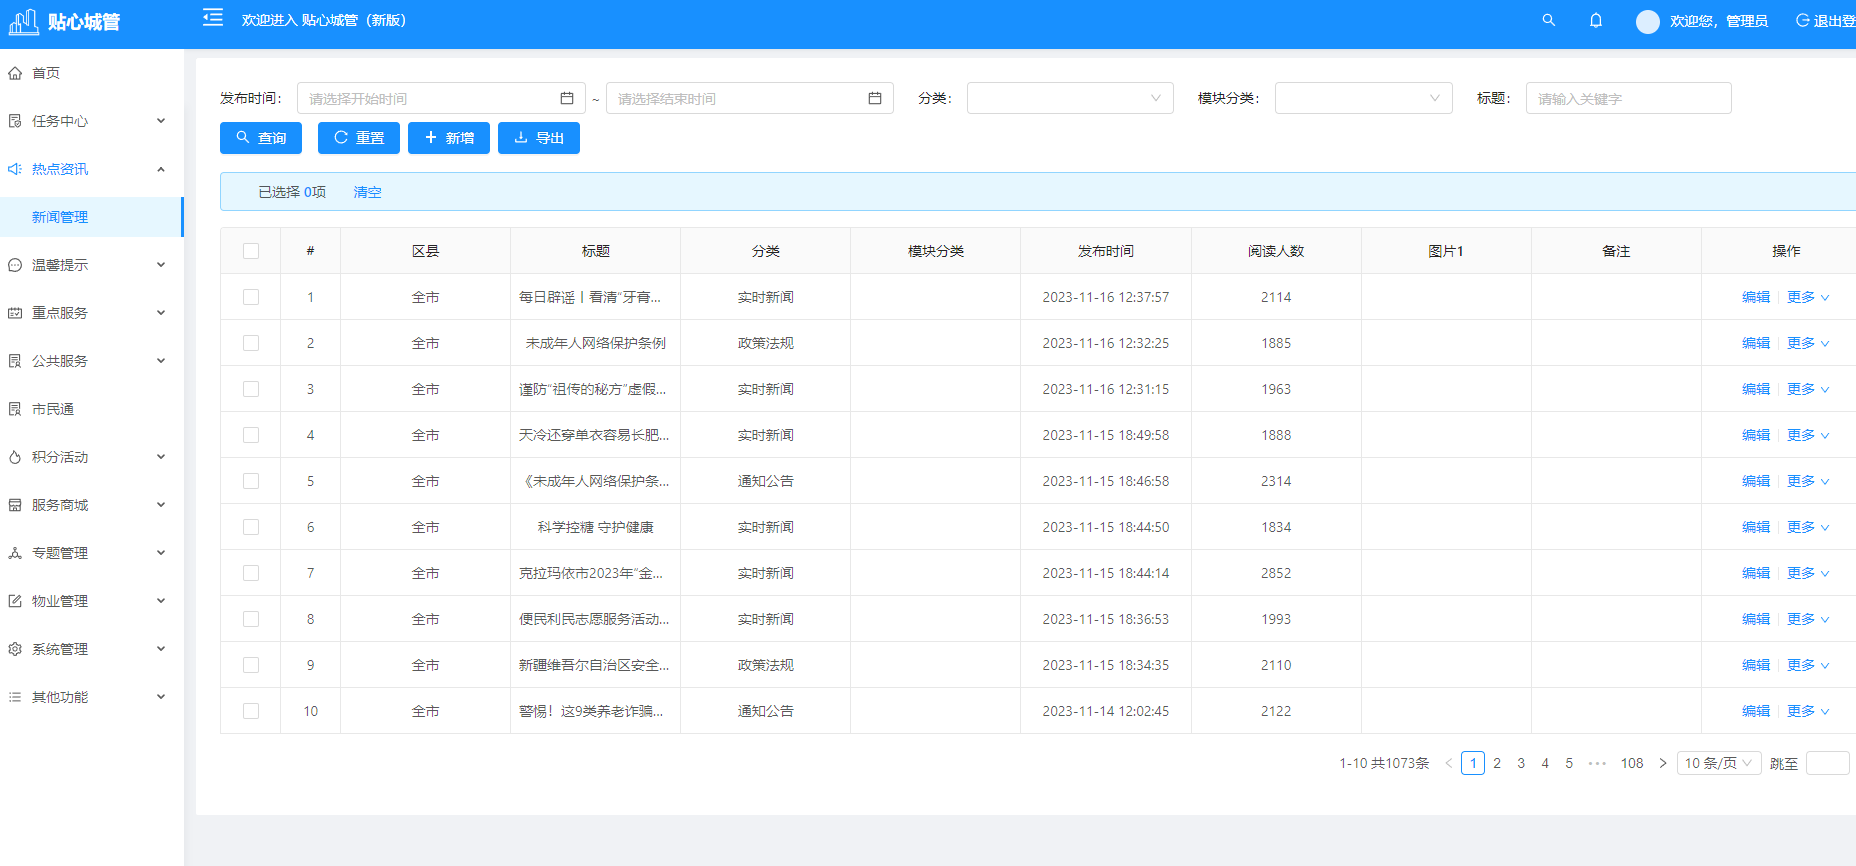This screenshot has width=1856, height=866.
Task: Click the 退出登录 logout button
Action: tap(1826, 21)
